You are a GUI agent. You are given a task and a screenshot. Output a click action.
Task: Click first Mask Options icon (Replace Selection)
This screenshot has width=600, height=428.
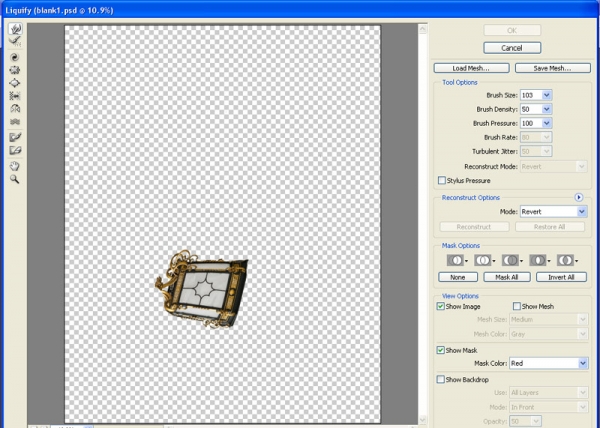pyautogui.click(x=456, y=260)
